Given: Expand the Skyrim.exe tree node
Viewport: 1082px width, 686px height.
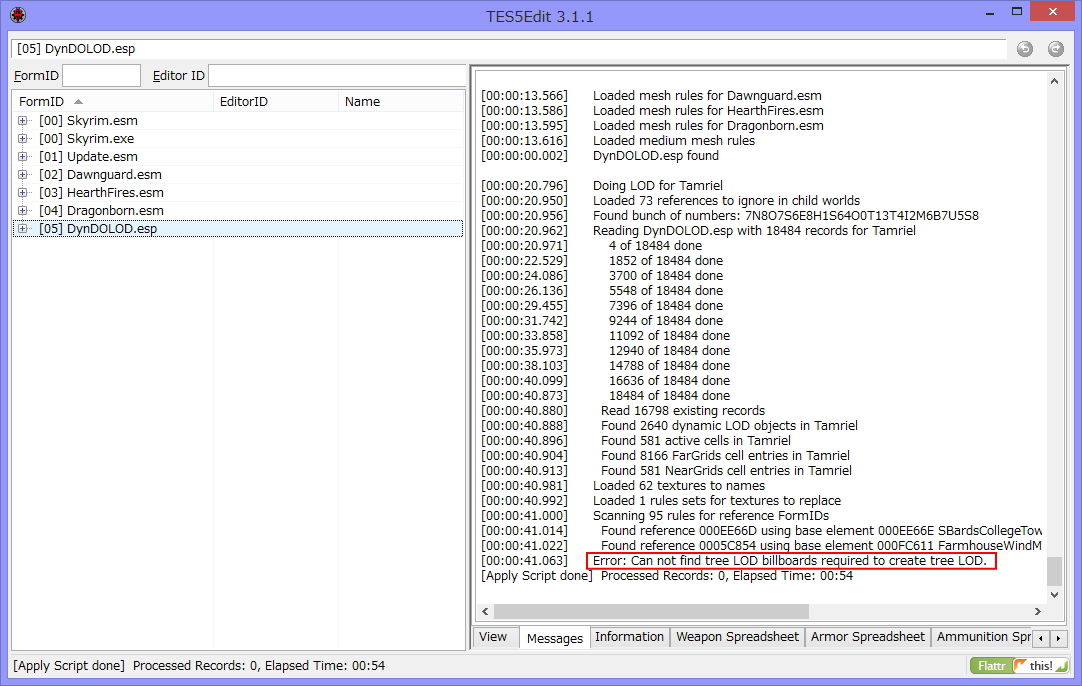Looking at the screenshot, I should 23,139.
